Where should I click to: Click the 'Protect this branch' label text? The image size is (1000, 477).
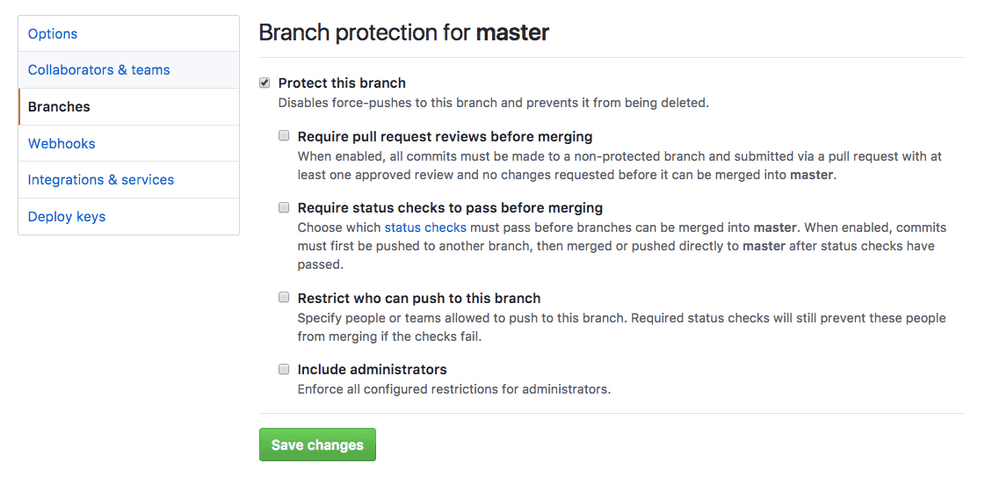[x=342, y=83]
